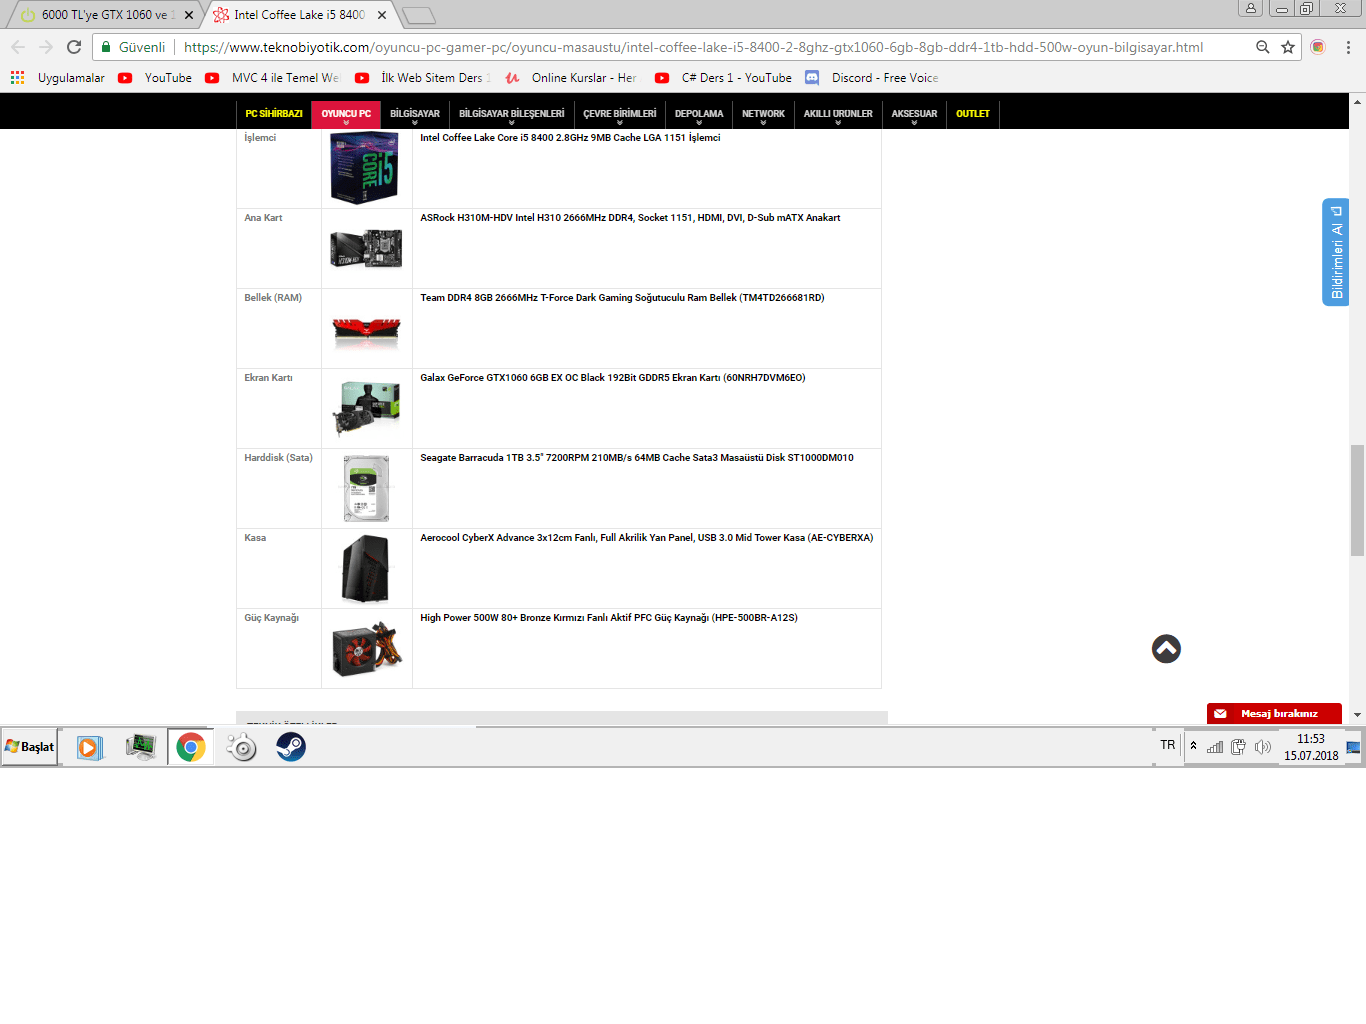Viewport: 1366px width, 1024px height.
Task: Go back to the previous page
Action: tap(18, 47)
